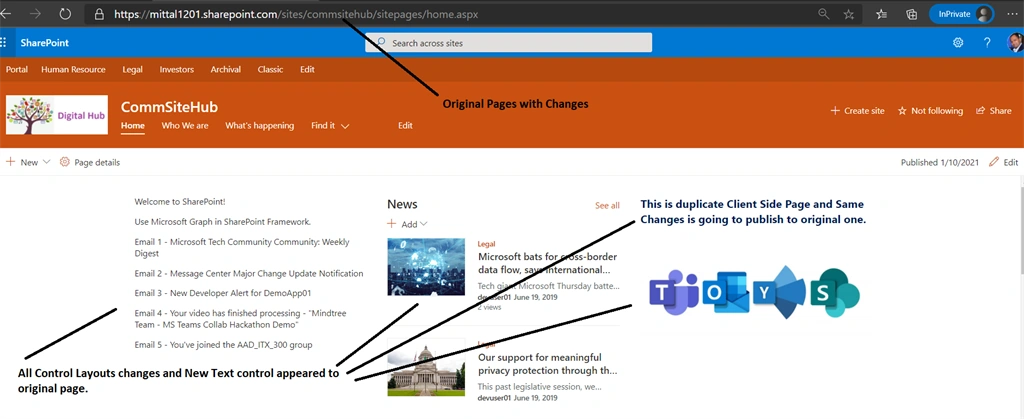1024x419 pixels.
Task: Open Investors hub navigation link
Action: (x=177, y=70)
